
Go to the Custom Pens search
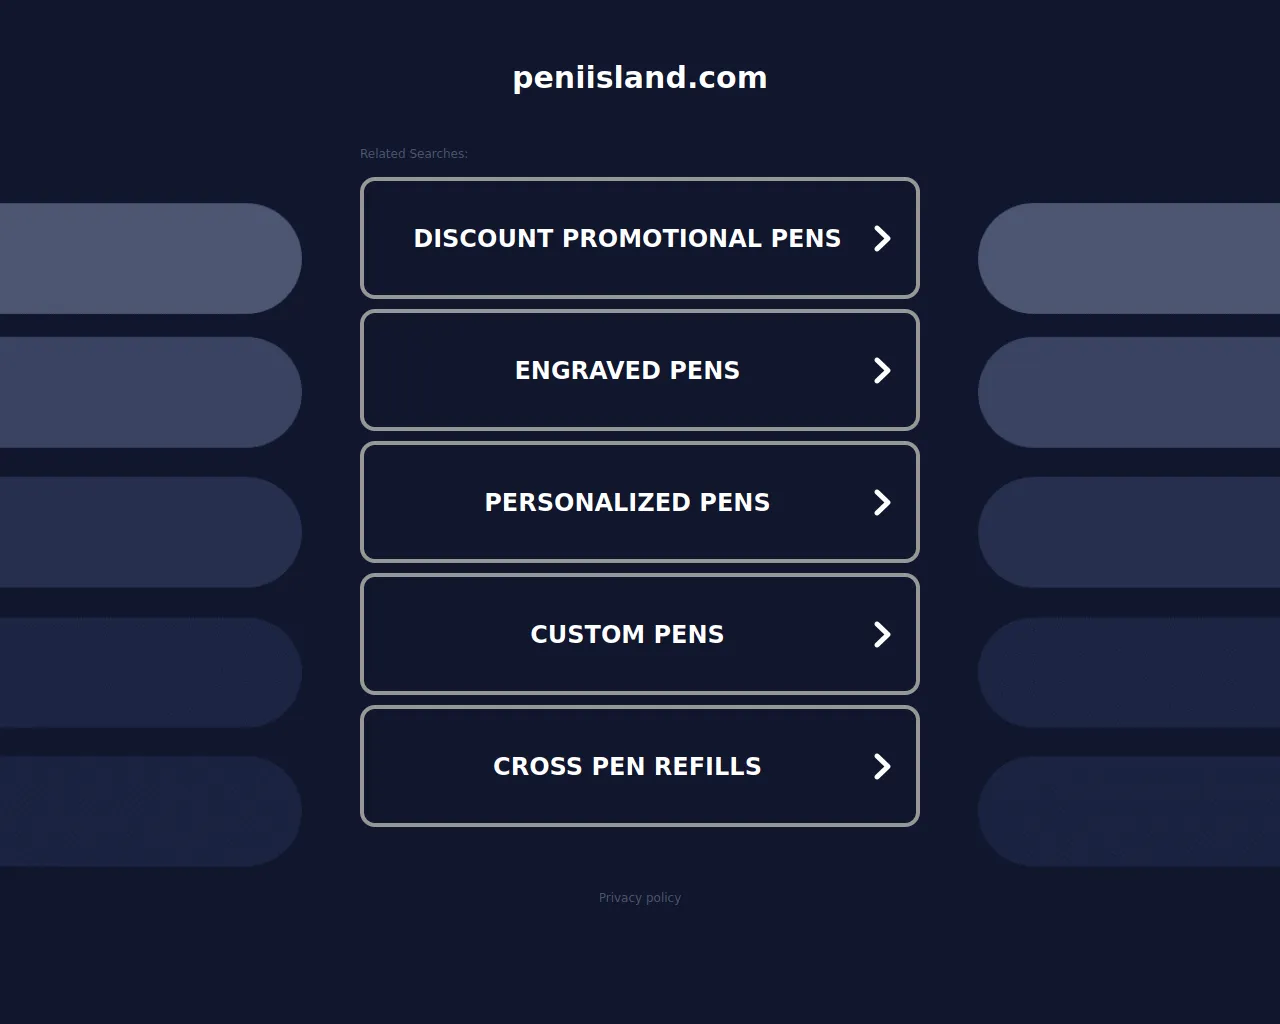coord(626,634)
